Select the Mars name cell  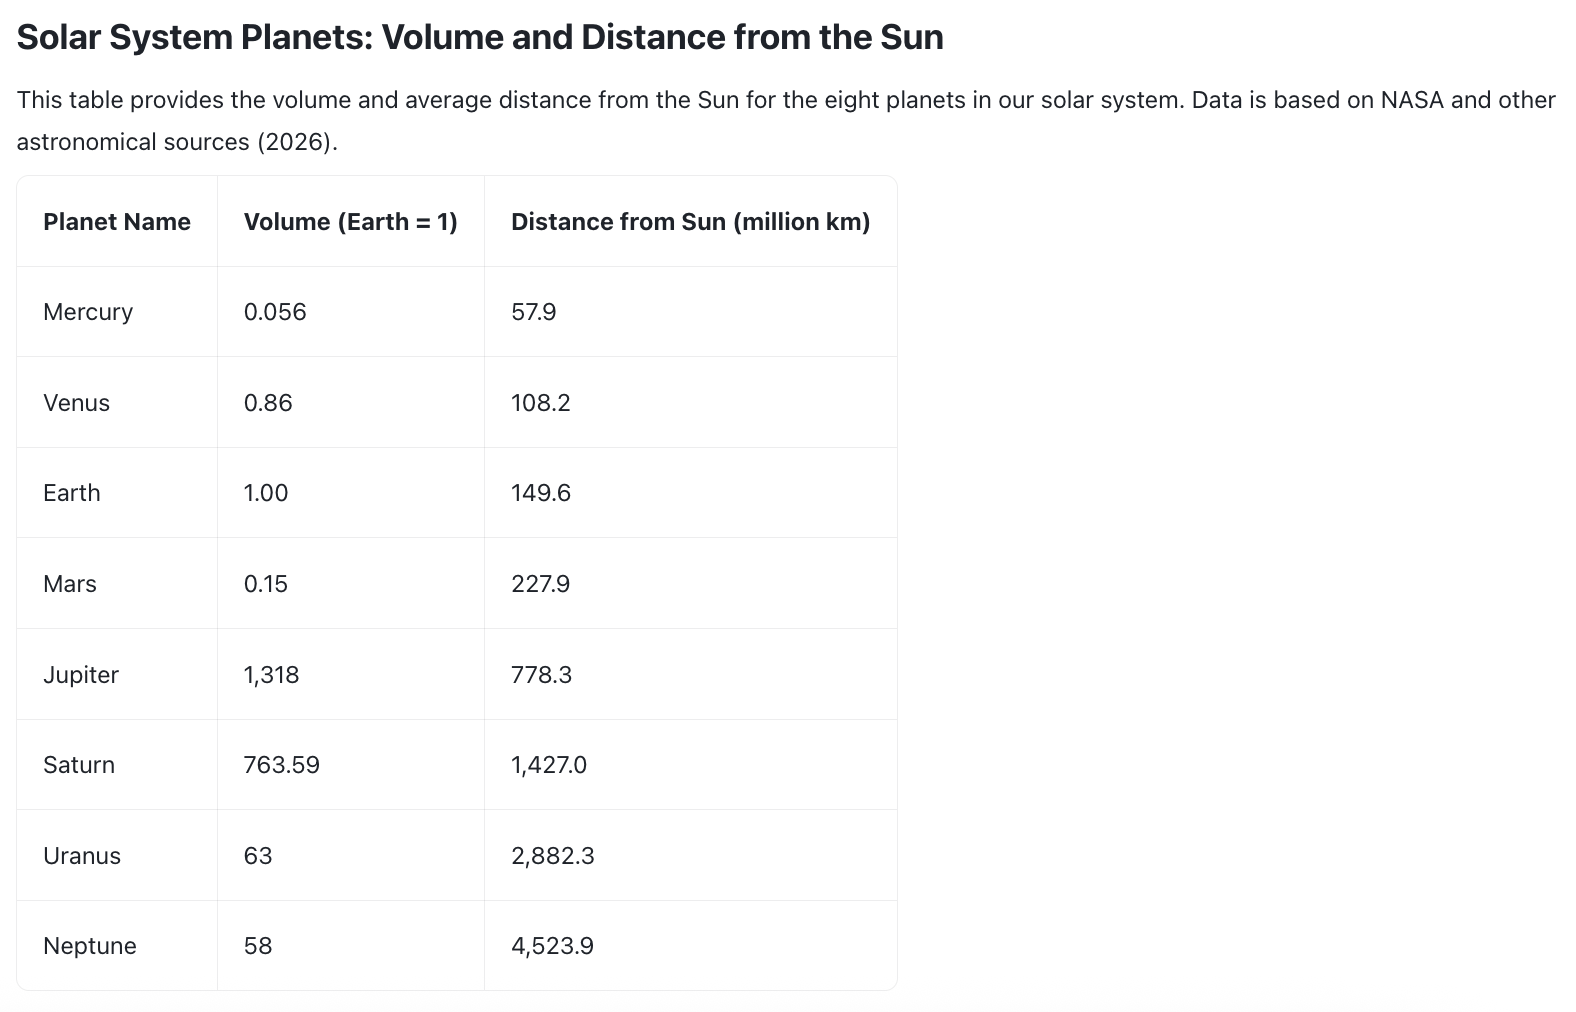coord(69,584)
